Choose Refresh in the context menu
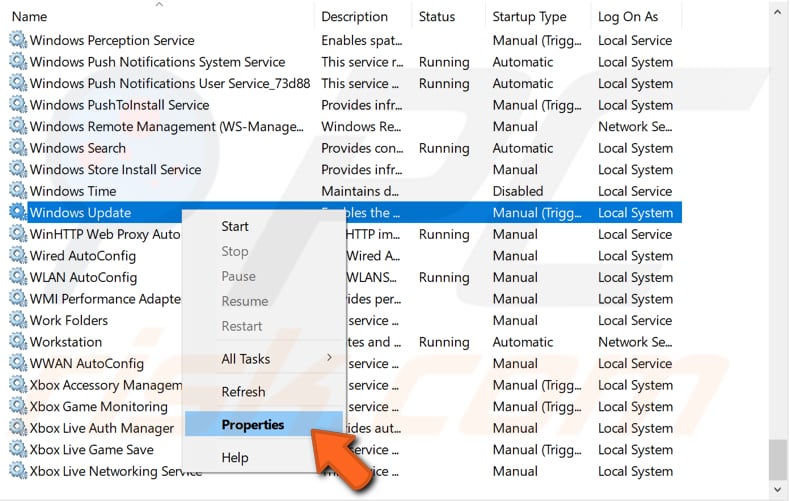The height and width of the screenshot is (501, 790). click(x=243, y=392)
